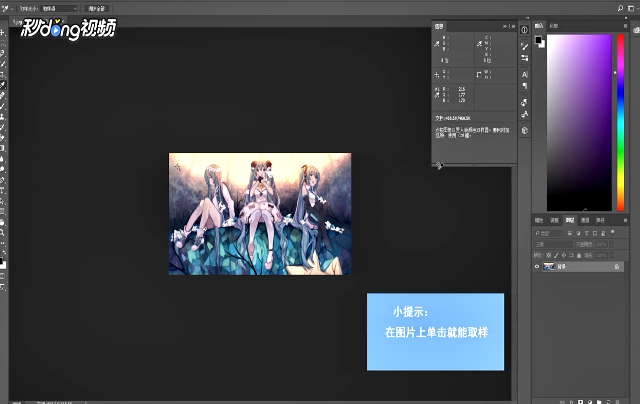Click the background layer thumbnail
Image resolution: width=640 pixels, height=404 pixels.
click(x=549, y=266)
